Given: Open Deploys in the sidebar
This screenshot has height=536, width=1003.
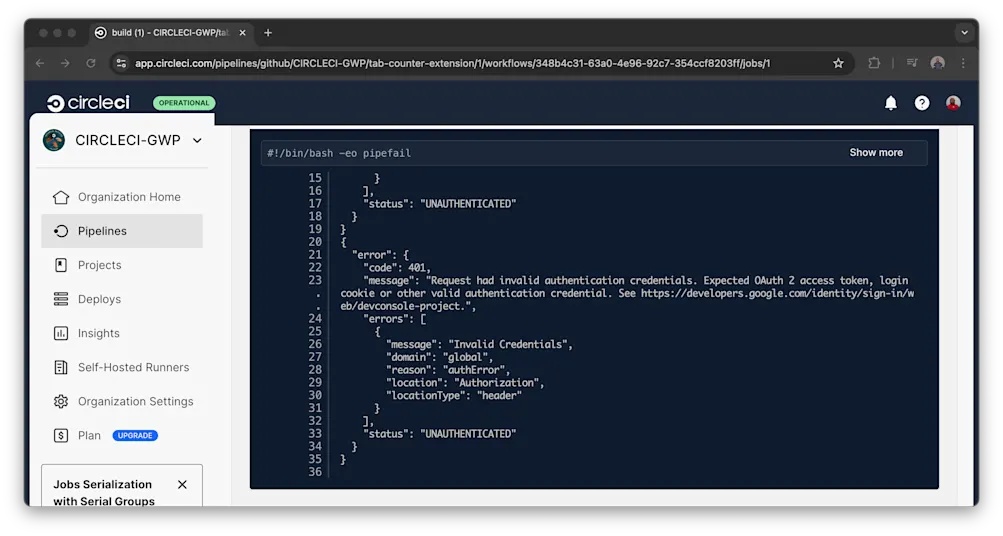Looking at the screenshot, I should click(x=122, y=299).
